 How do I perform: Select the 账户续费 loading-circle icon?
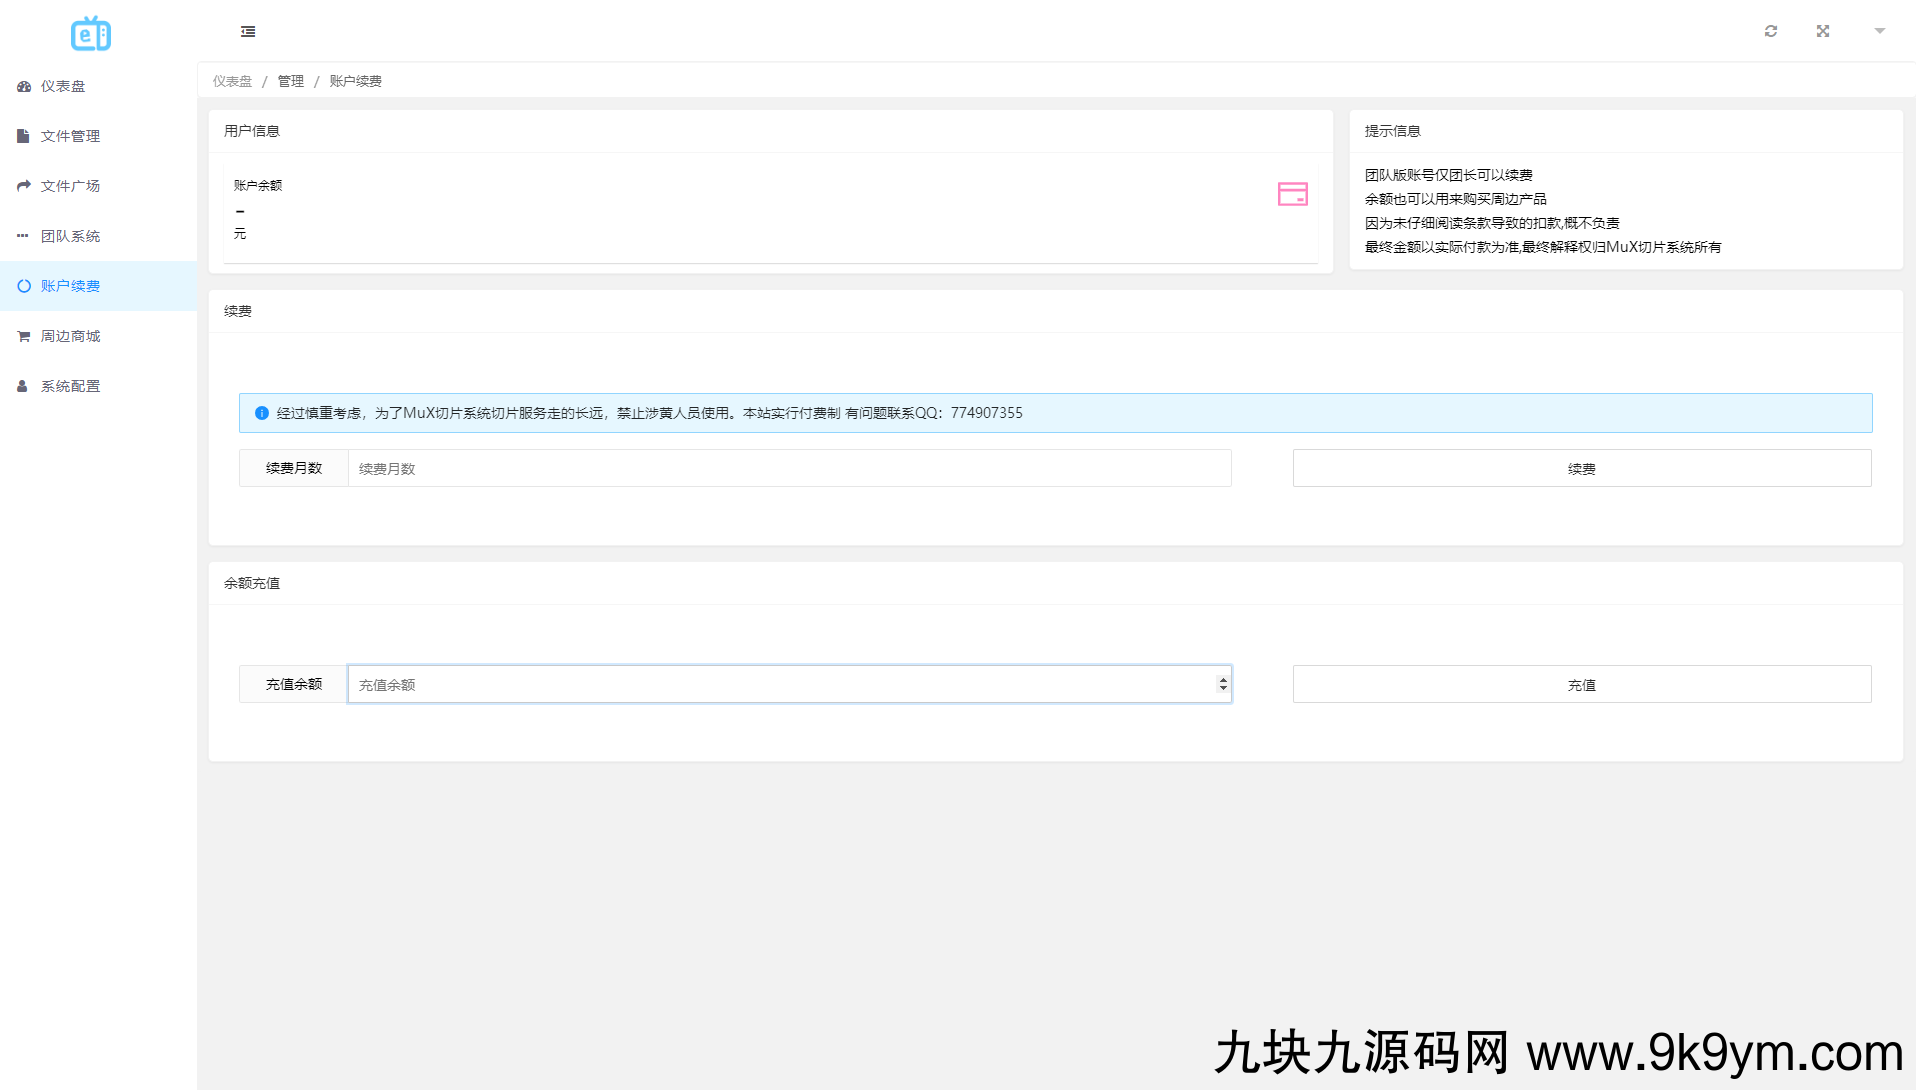click(23, 285)
